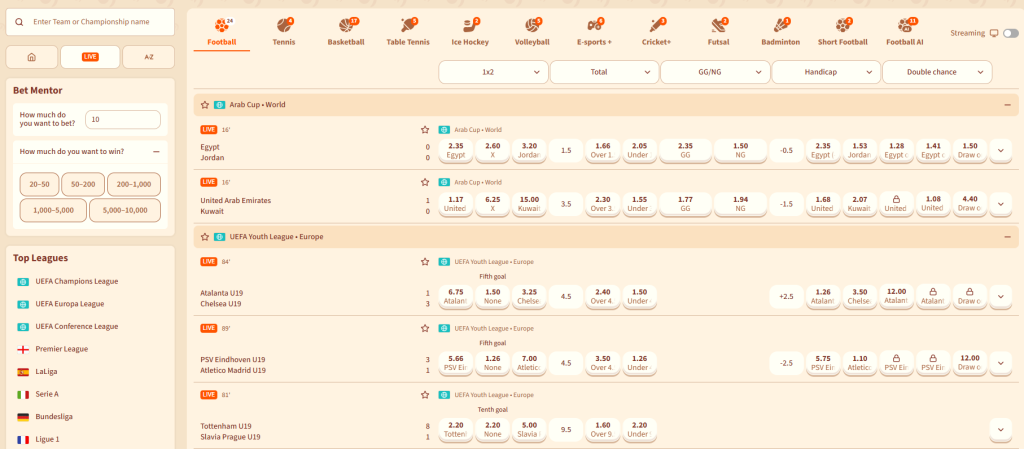
Task: Star the Egypt vs Jordan match
Action: point(424,130)
